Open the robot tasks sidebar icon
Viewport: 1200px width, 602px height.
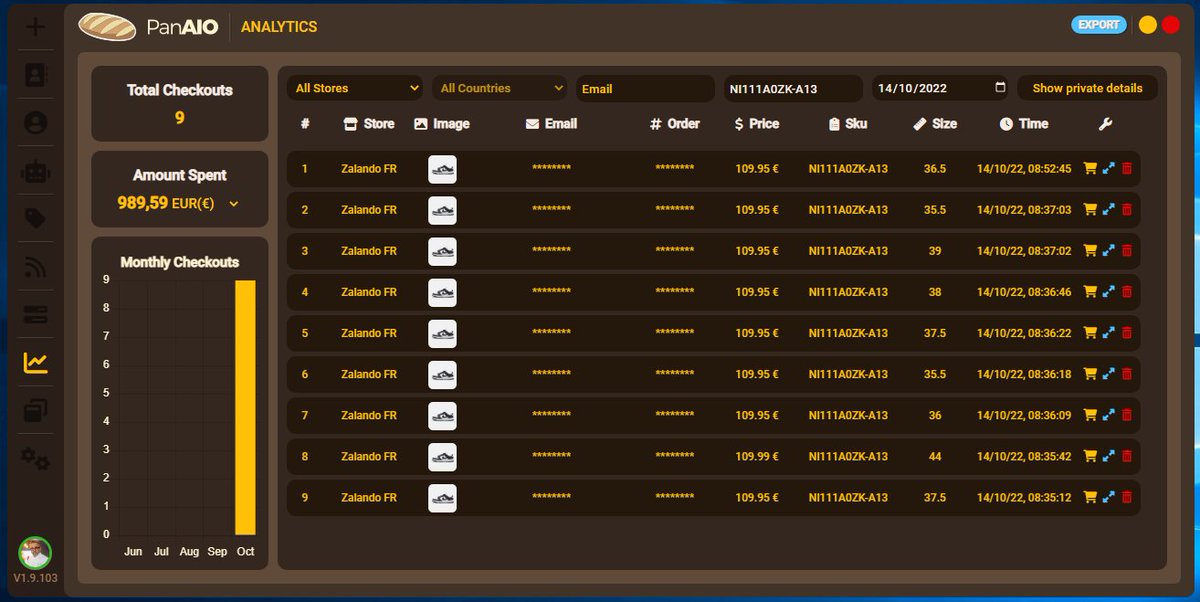(x=35, y=171)
